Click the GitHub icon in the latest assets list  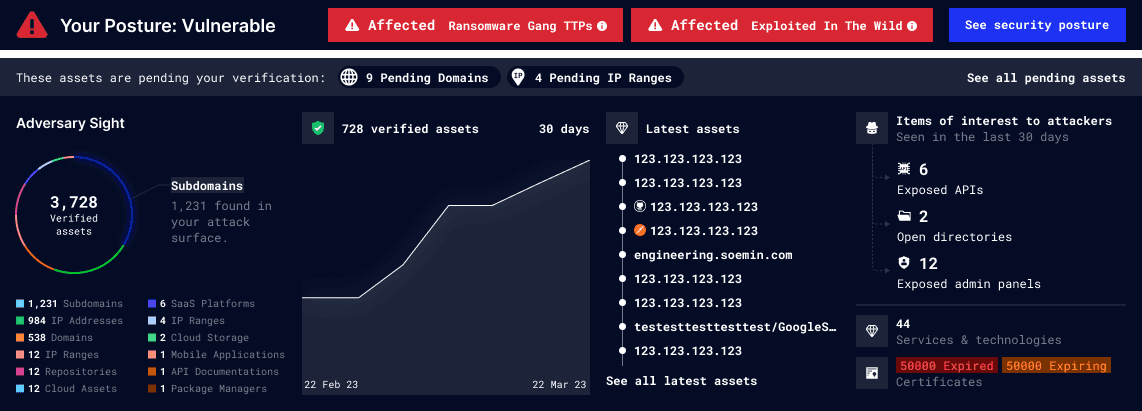click(x=640, y=206)
